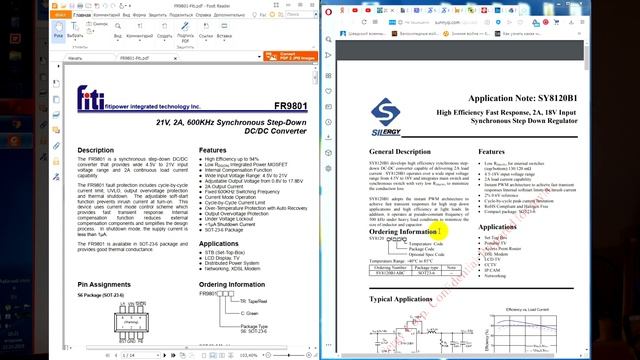Click the save icon in Foxit quick toolbar

point(72,6)
